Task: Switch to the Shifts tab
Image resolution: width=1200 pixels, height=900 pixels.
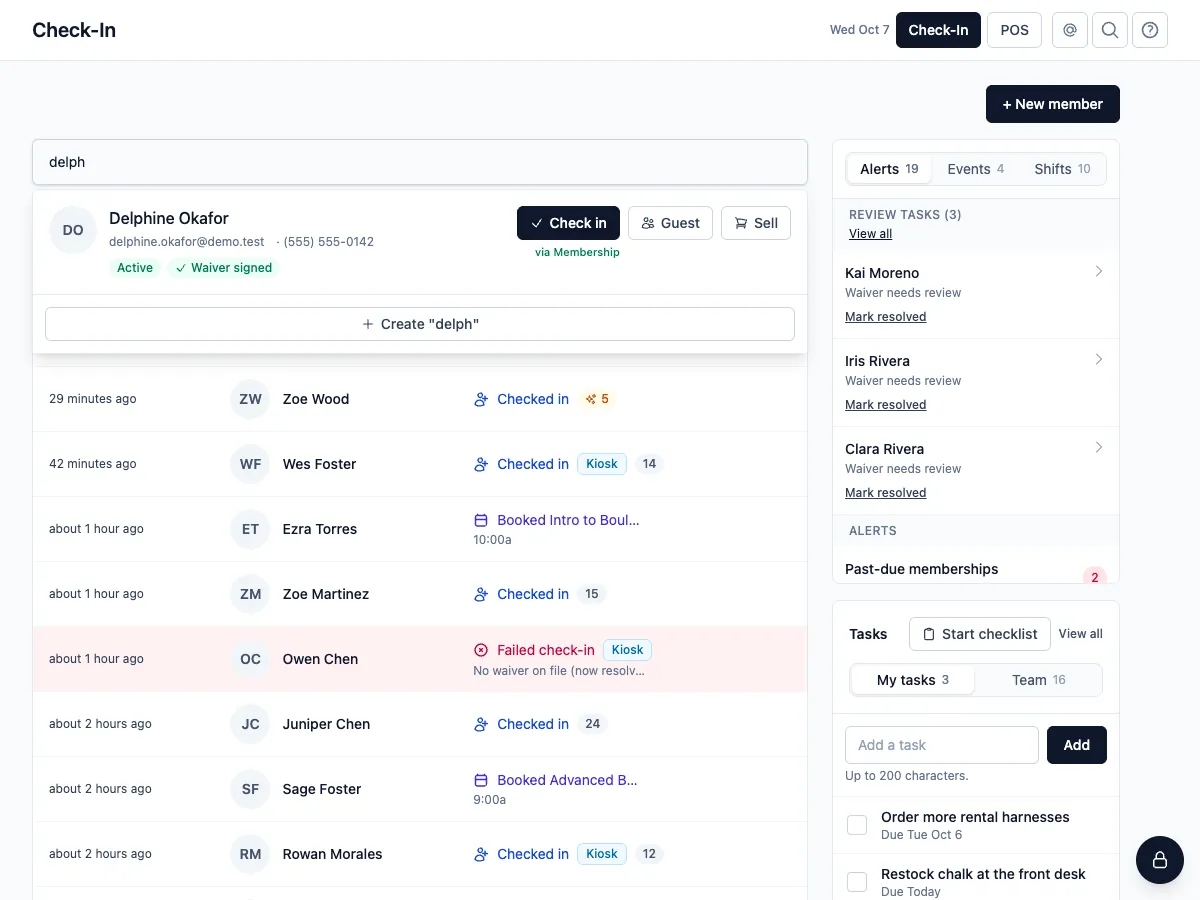Action: (x=1062, y=169)
